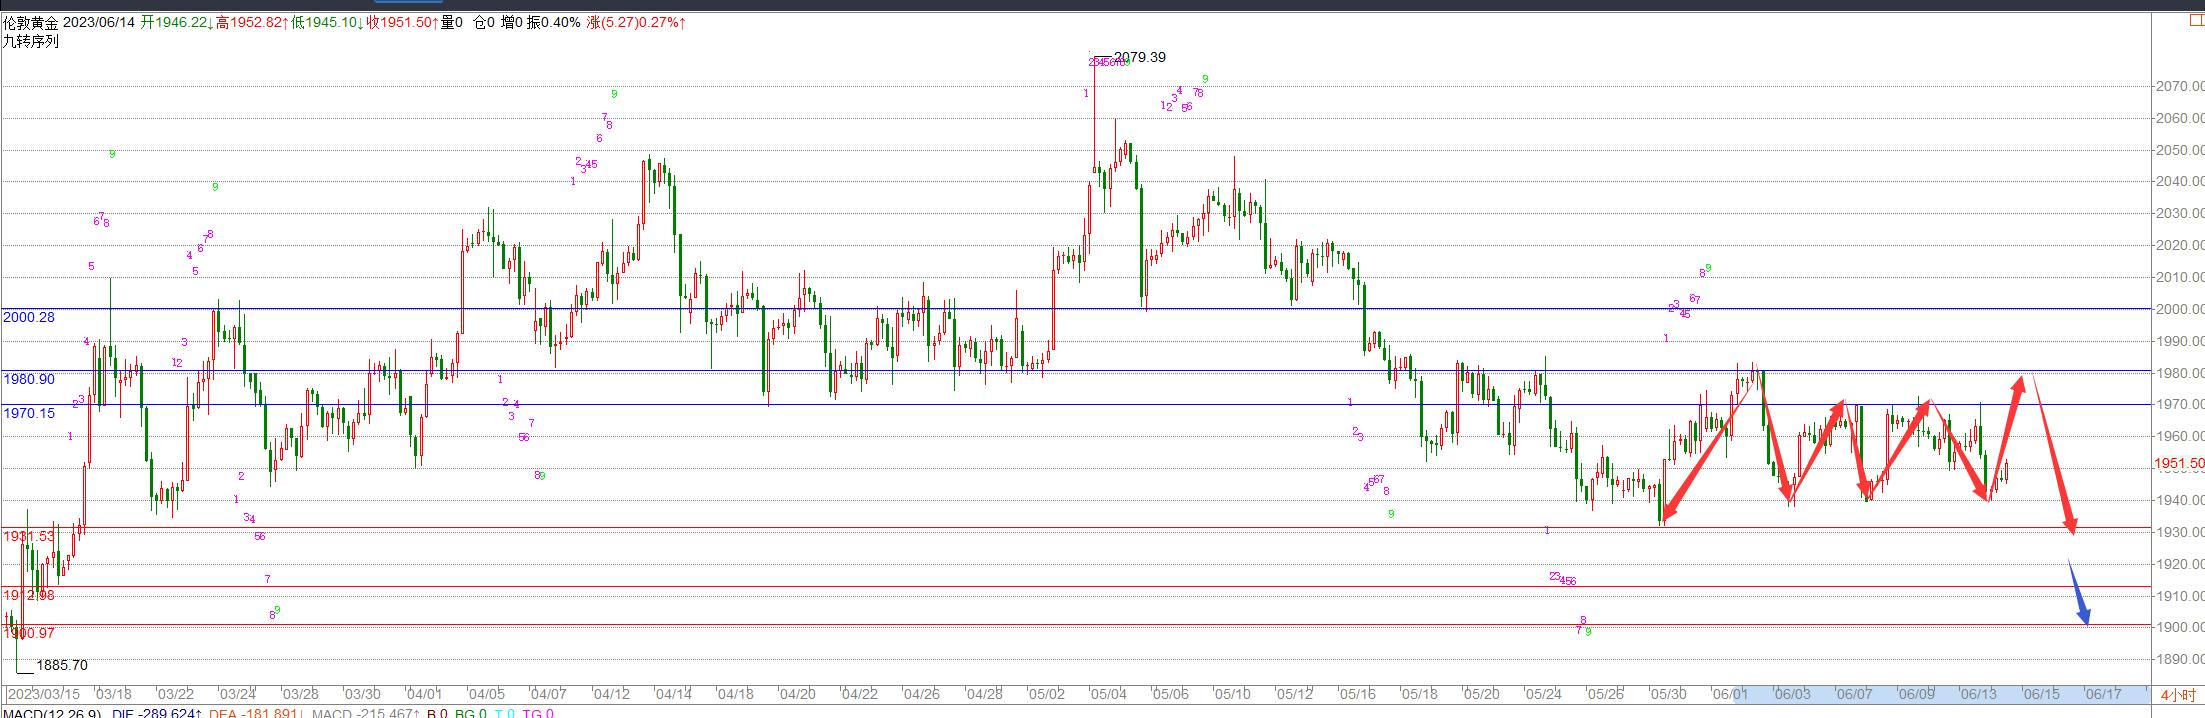Select the 2000.28 blue horizontal line label

click(29, 317)
